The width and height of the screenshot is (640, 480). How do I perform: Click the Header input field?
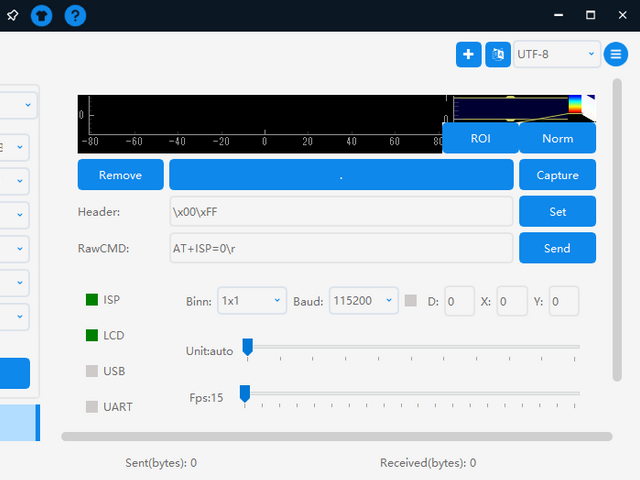tap(341, 212)
